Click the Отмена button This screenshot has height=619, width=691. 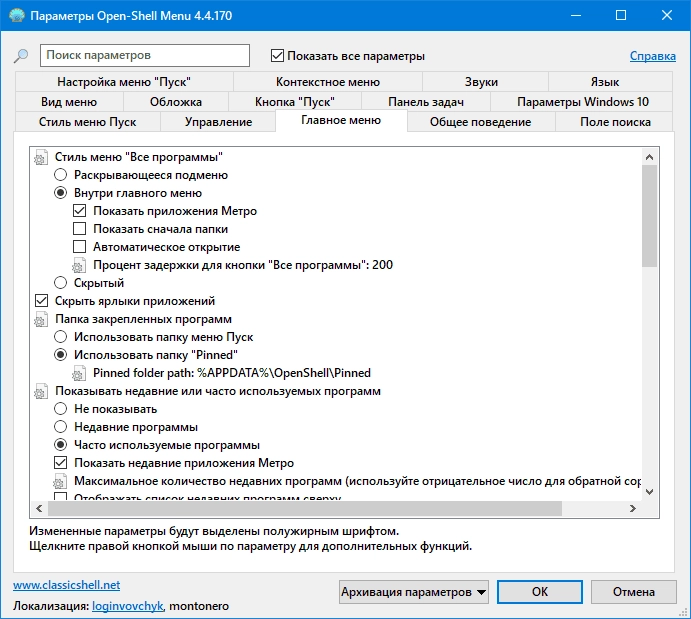634,592
